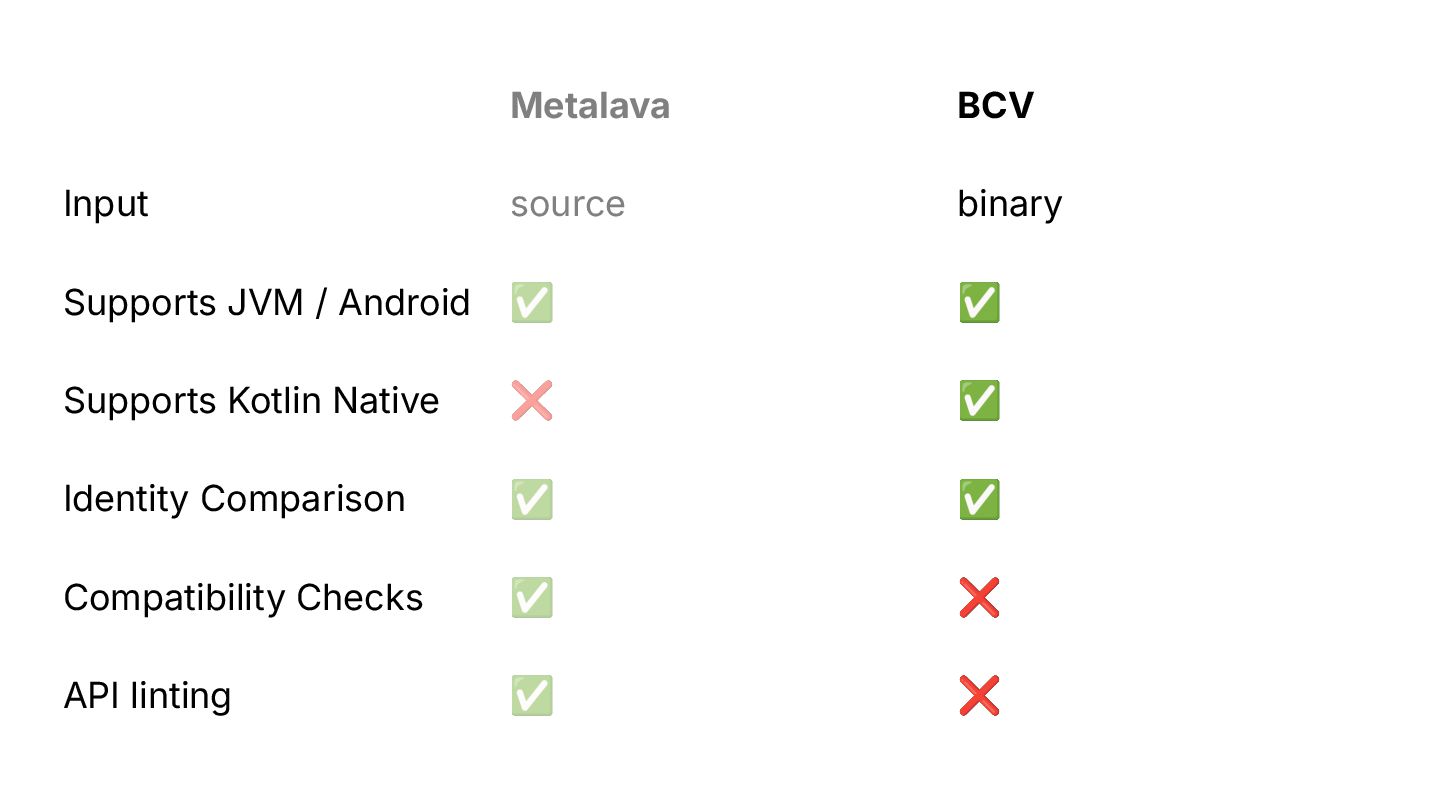This screenshot has width=1440, height=810.
Task: Click BCV's Compatibility Checks red cross
Action: (x=979, y=597)
